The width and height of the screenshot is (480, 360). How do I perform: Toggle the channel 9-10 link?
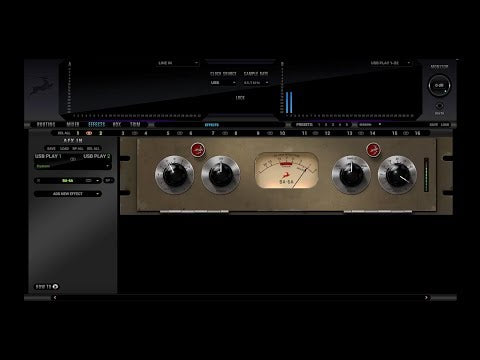coord(270,133)
